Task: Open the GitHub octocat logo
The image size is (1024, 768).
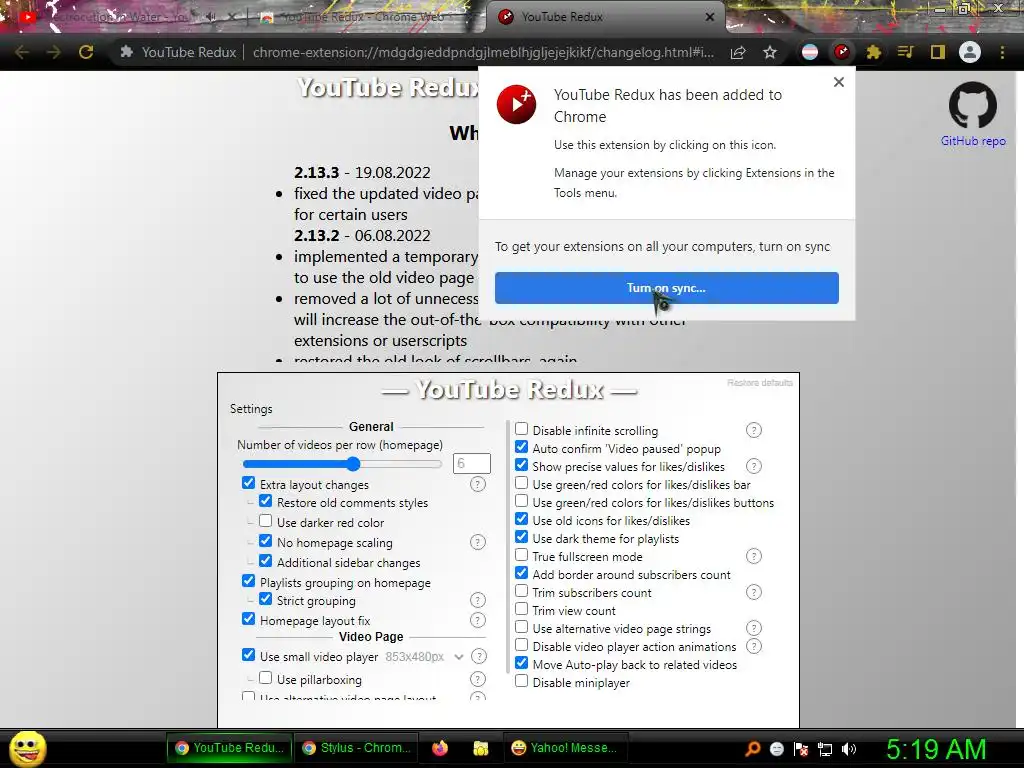Action: coord(972,105)
